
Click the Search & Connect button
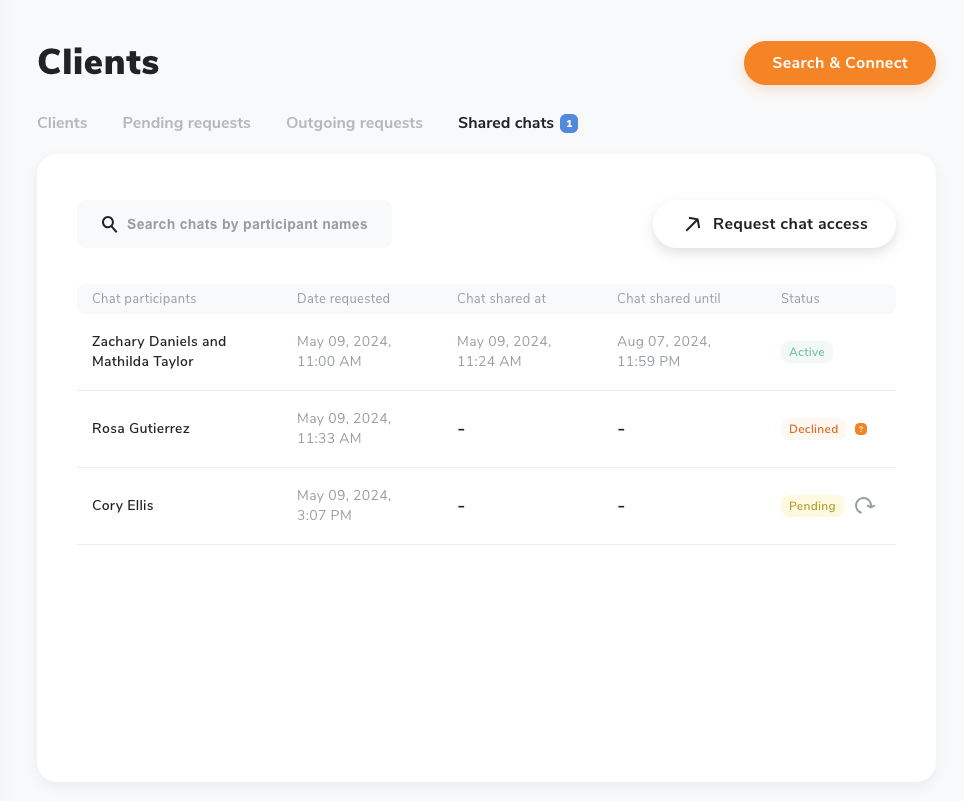tap(840, 63)
